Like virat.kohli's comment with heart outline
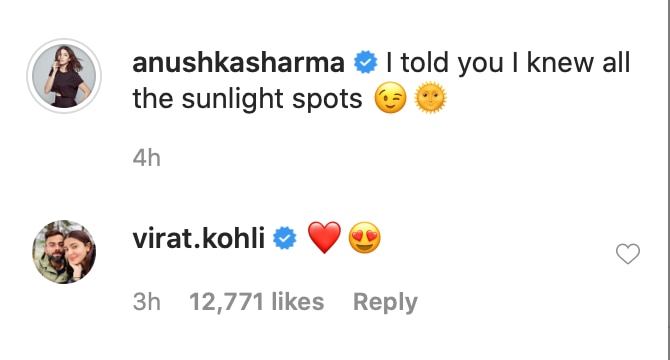Viewport: 670px width, 360px height. pyautogui.click(x=628, y=254)
